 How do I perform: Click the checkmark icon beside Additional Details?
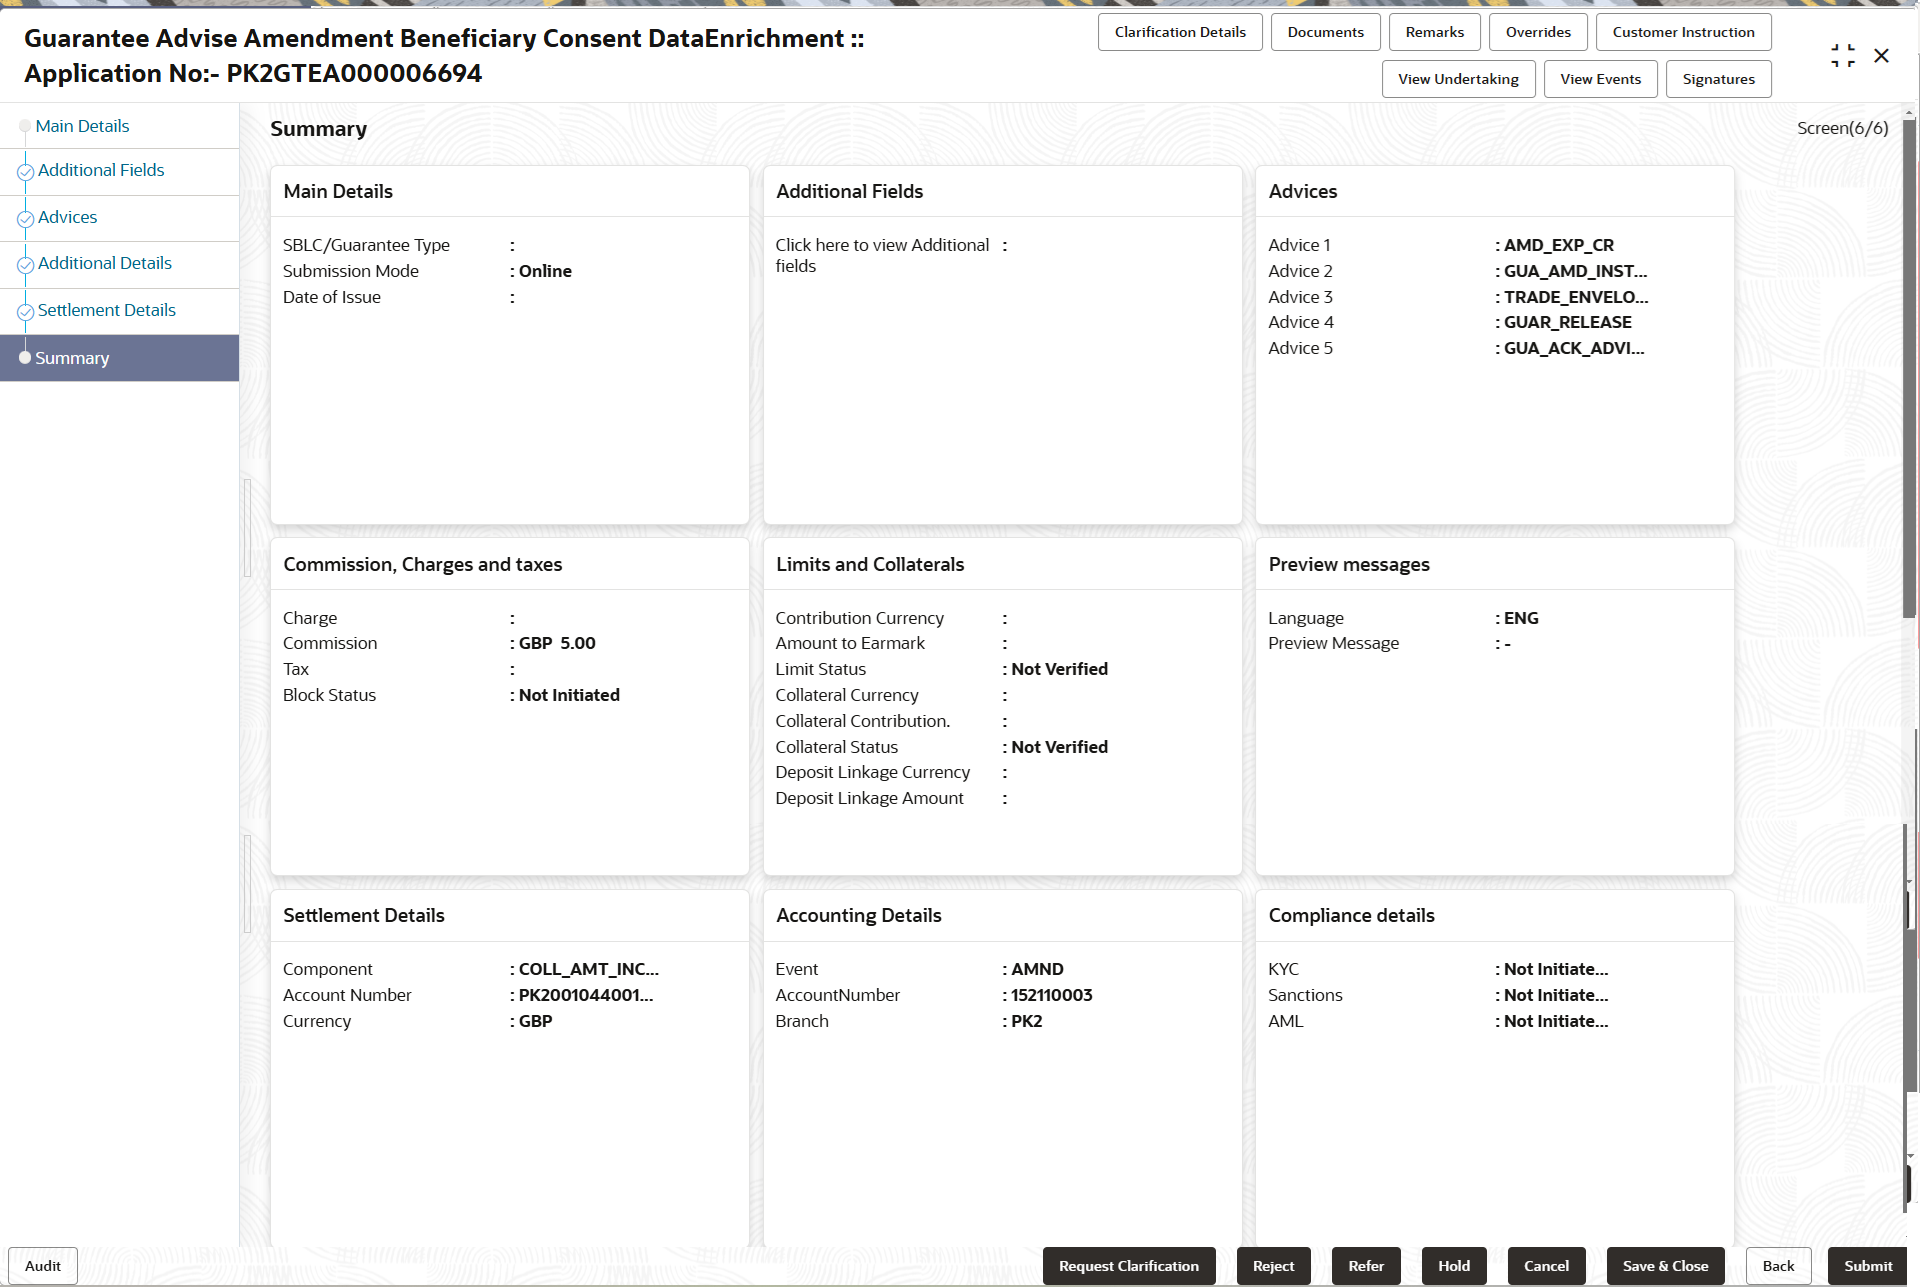coord(25,265)
